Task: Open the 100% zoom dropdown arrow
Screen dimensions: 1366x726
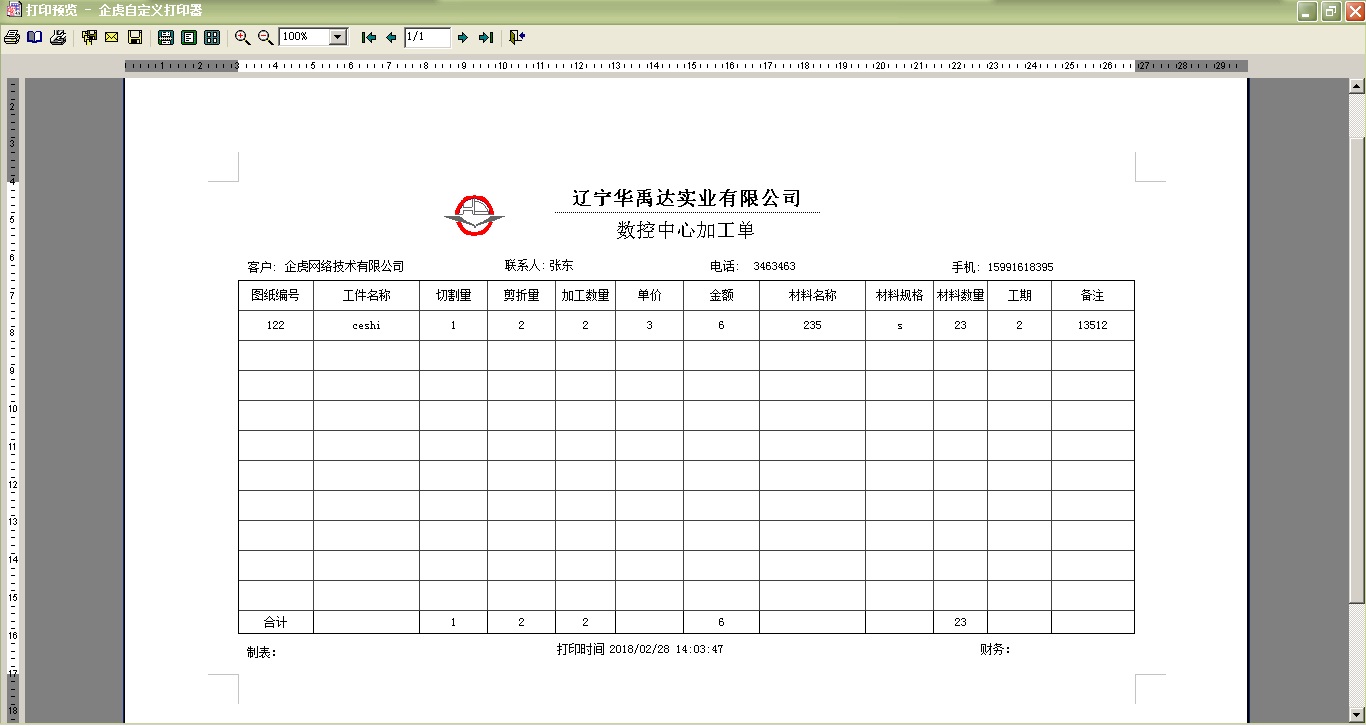Action: point(338,37)
